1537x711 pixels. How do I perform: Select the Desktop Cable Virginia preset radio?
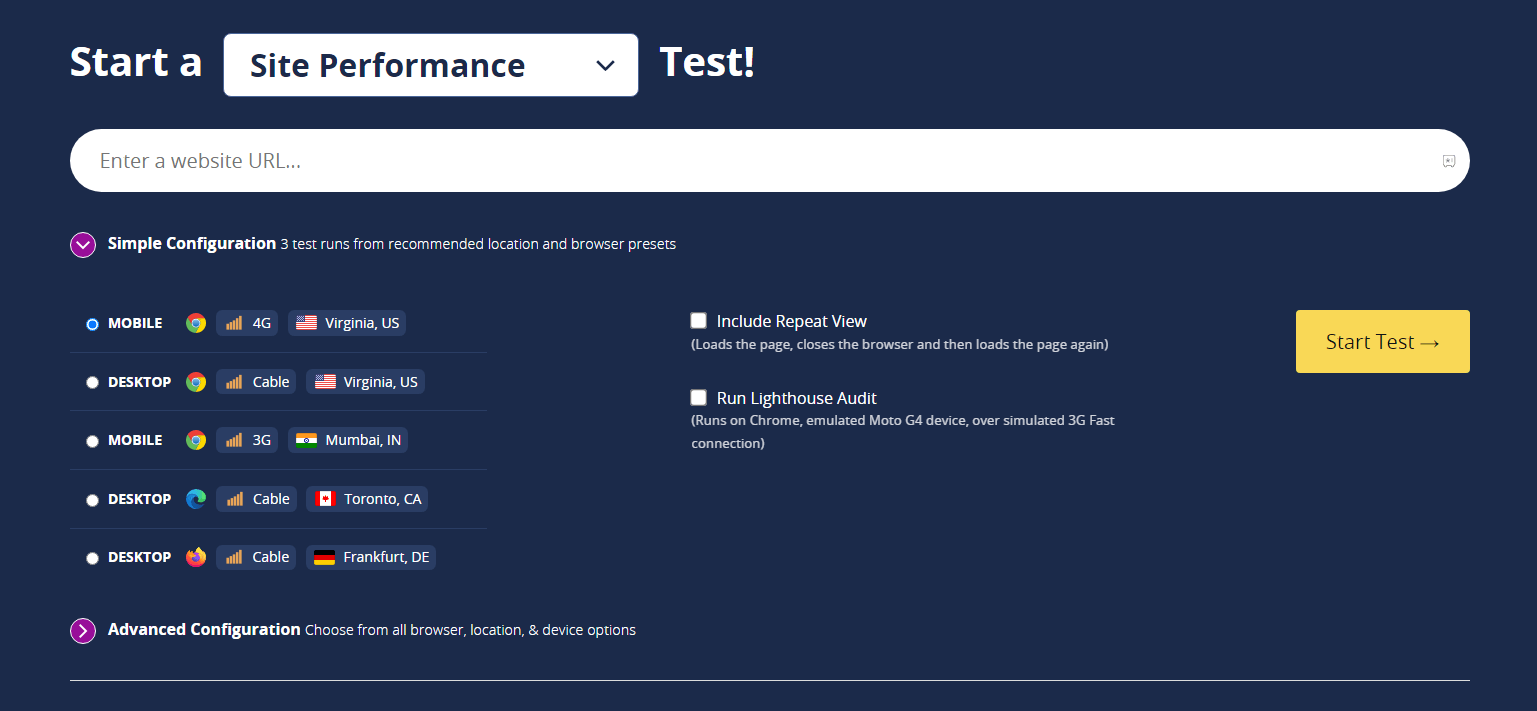pos(93,382)
